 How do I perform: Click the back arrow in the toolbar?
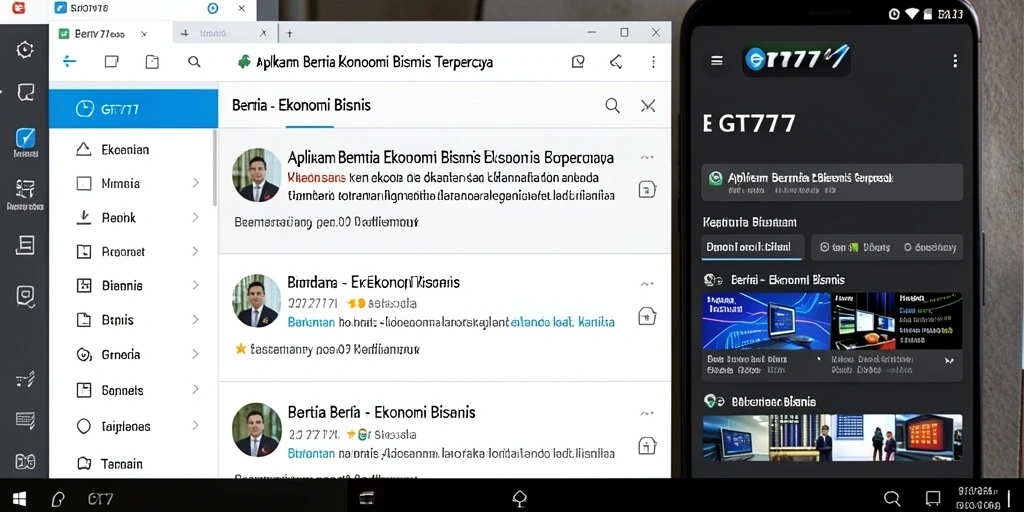[69, 61]
